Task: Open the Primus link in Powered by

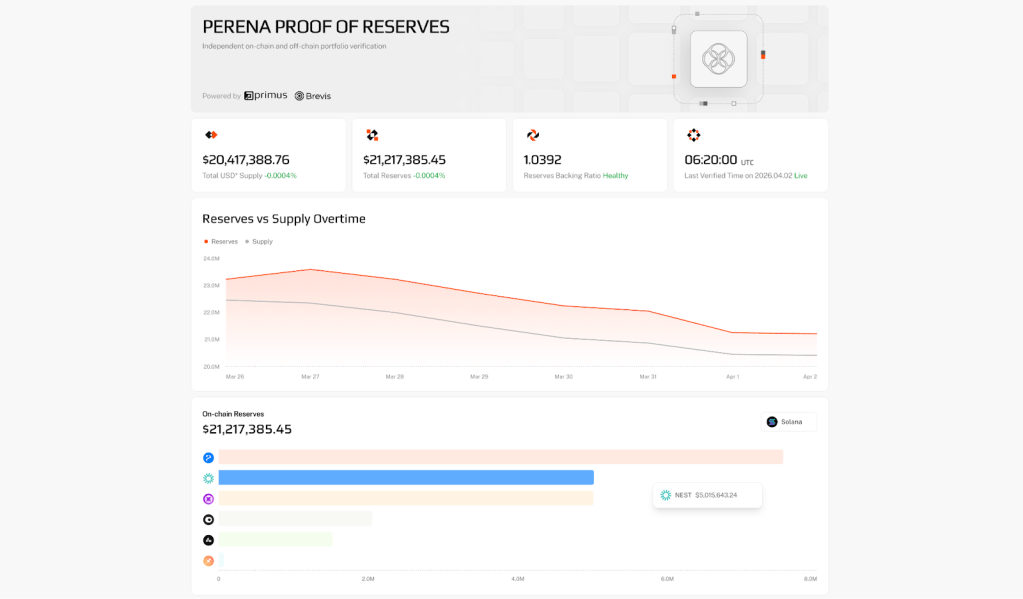Action: 266,96
